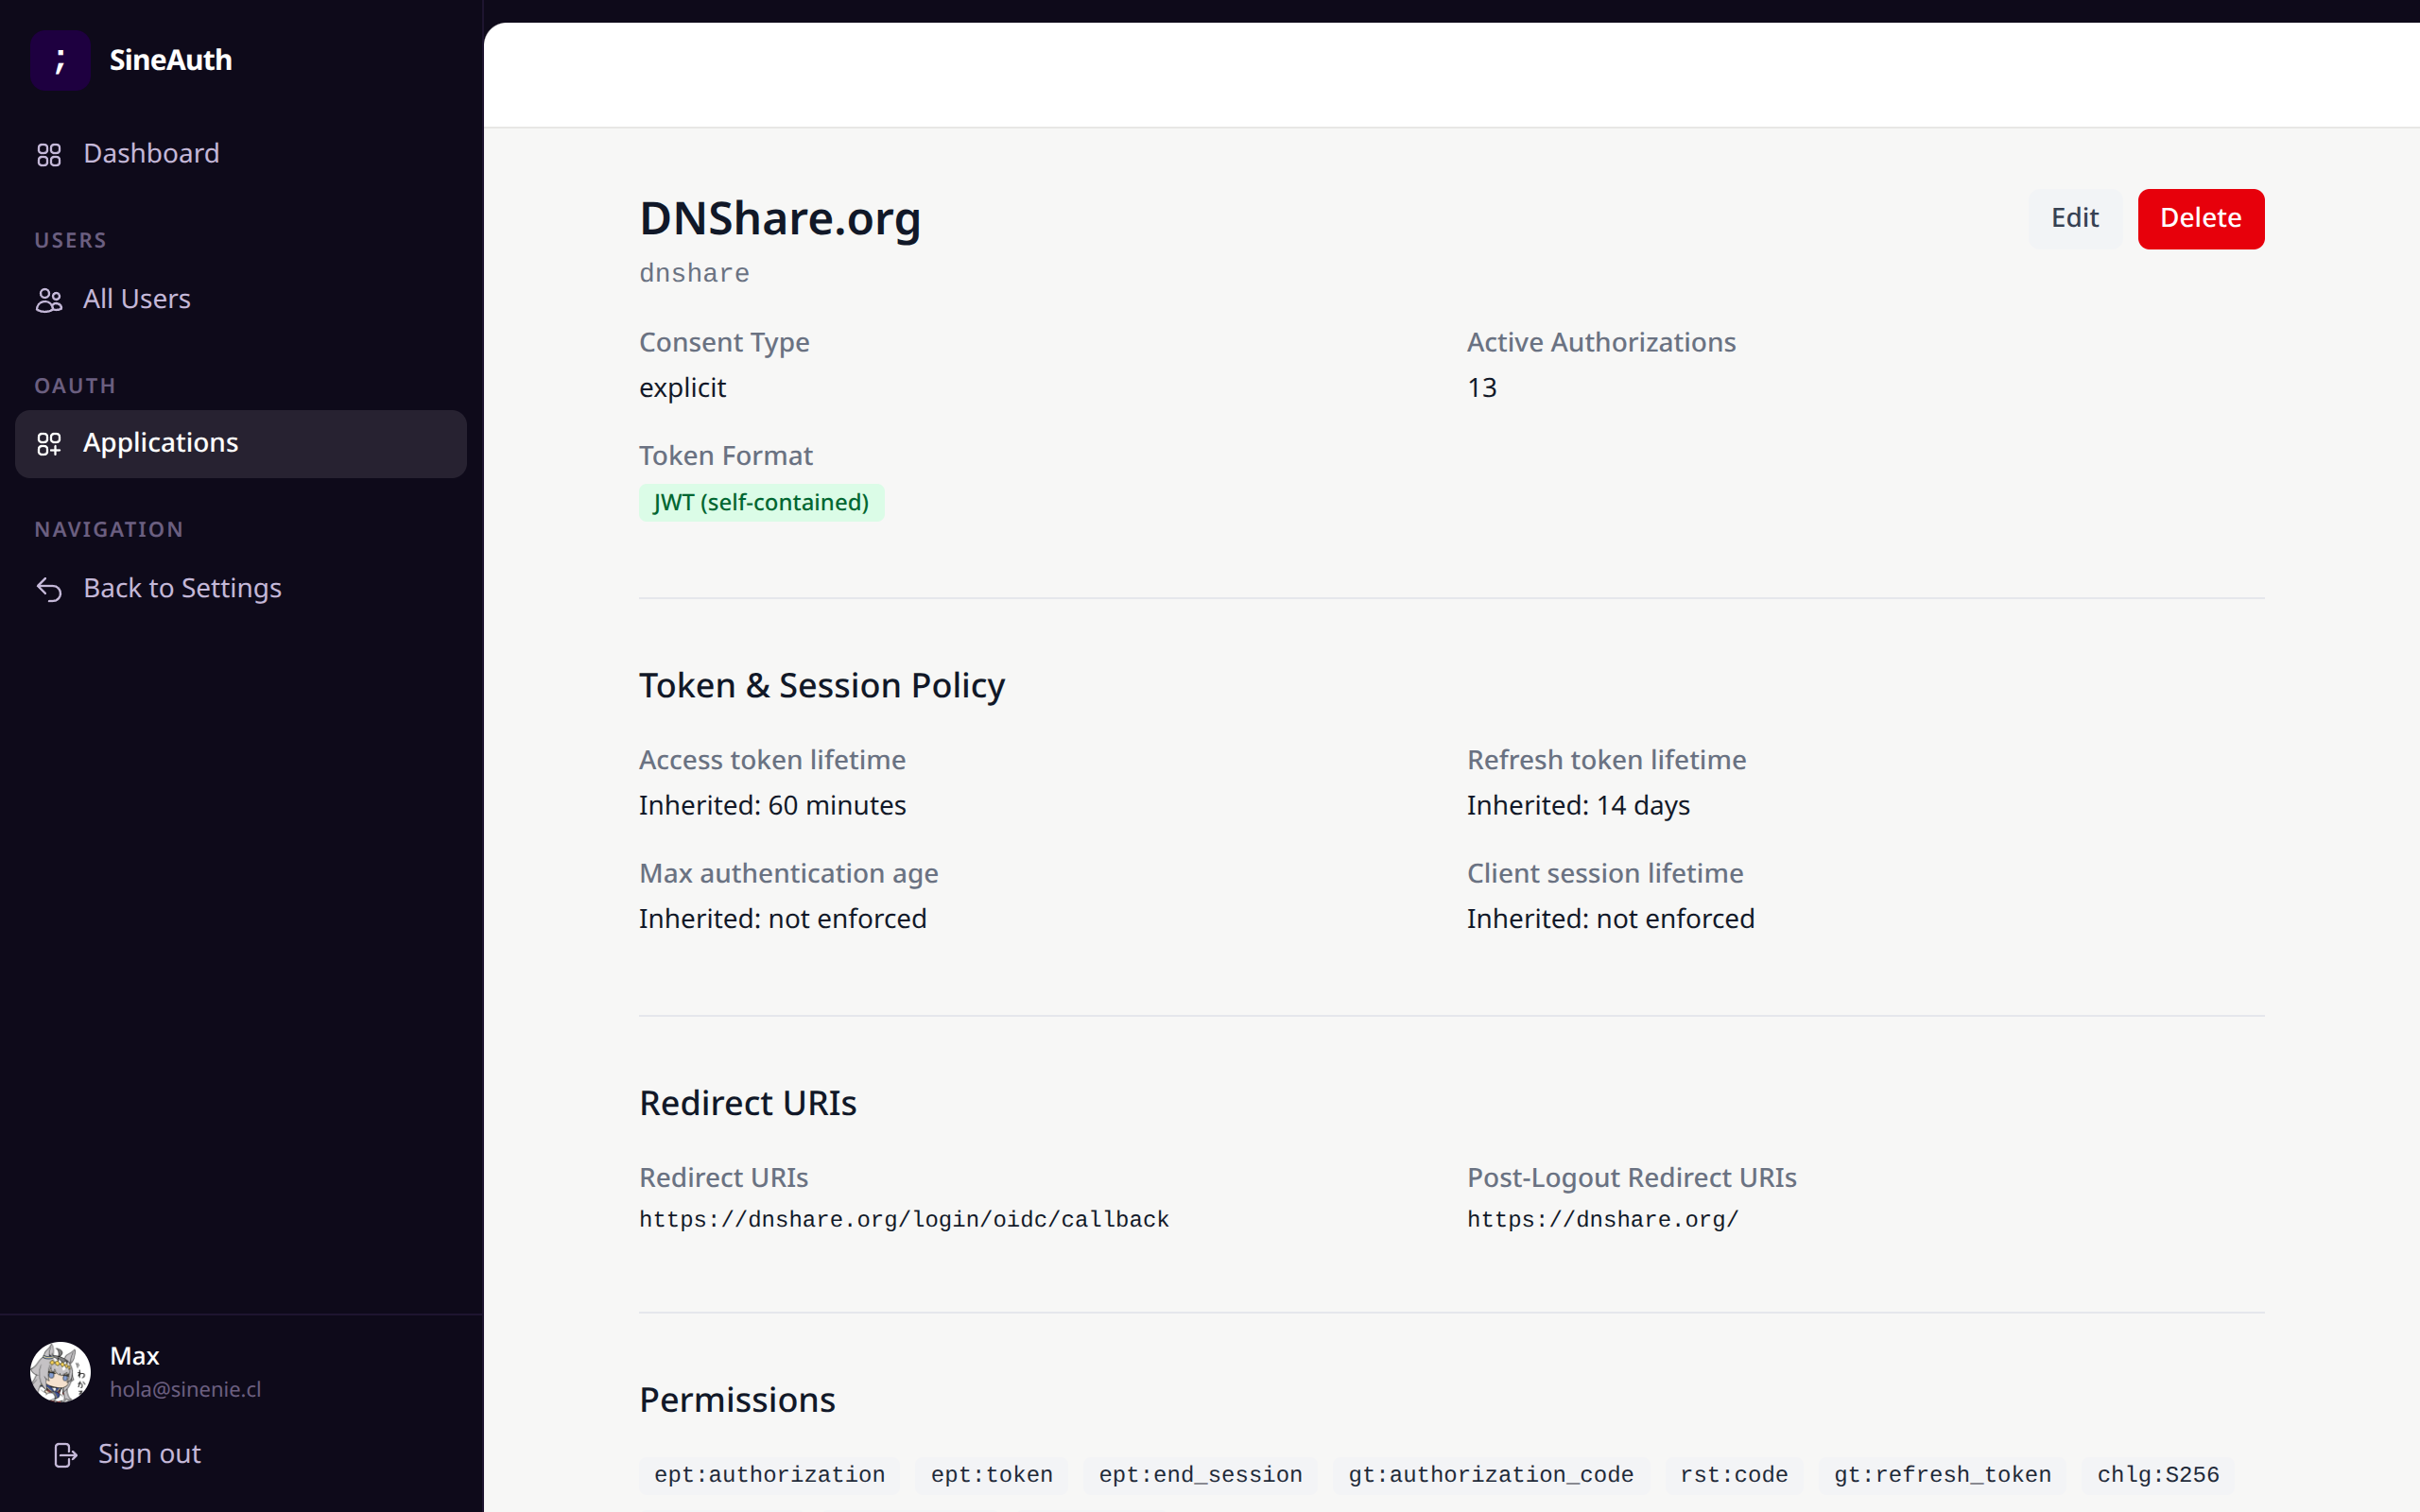Click Max's avatar picture

tap(60, 1372)
